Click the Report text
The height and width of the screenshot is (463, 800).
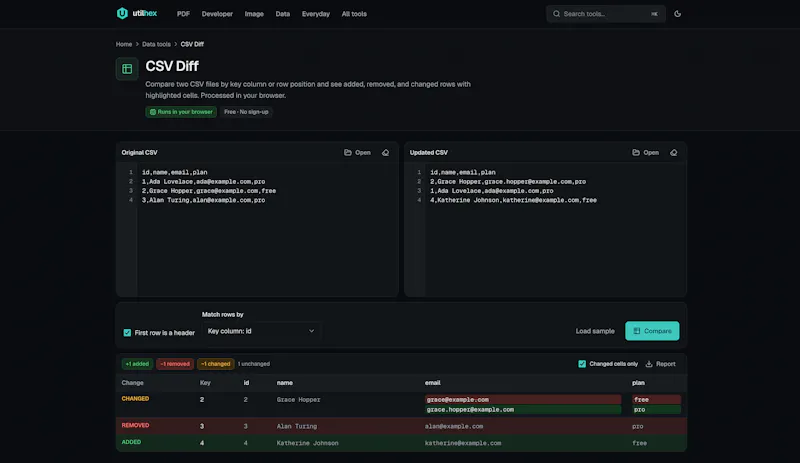coord(666,364)
